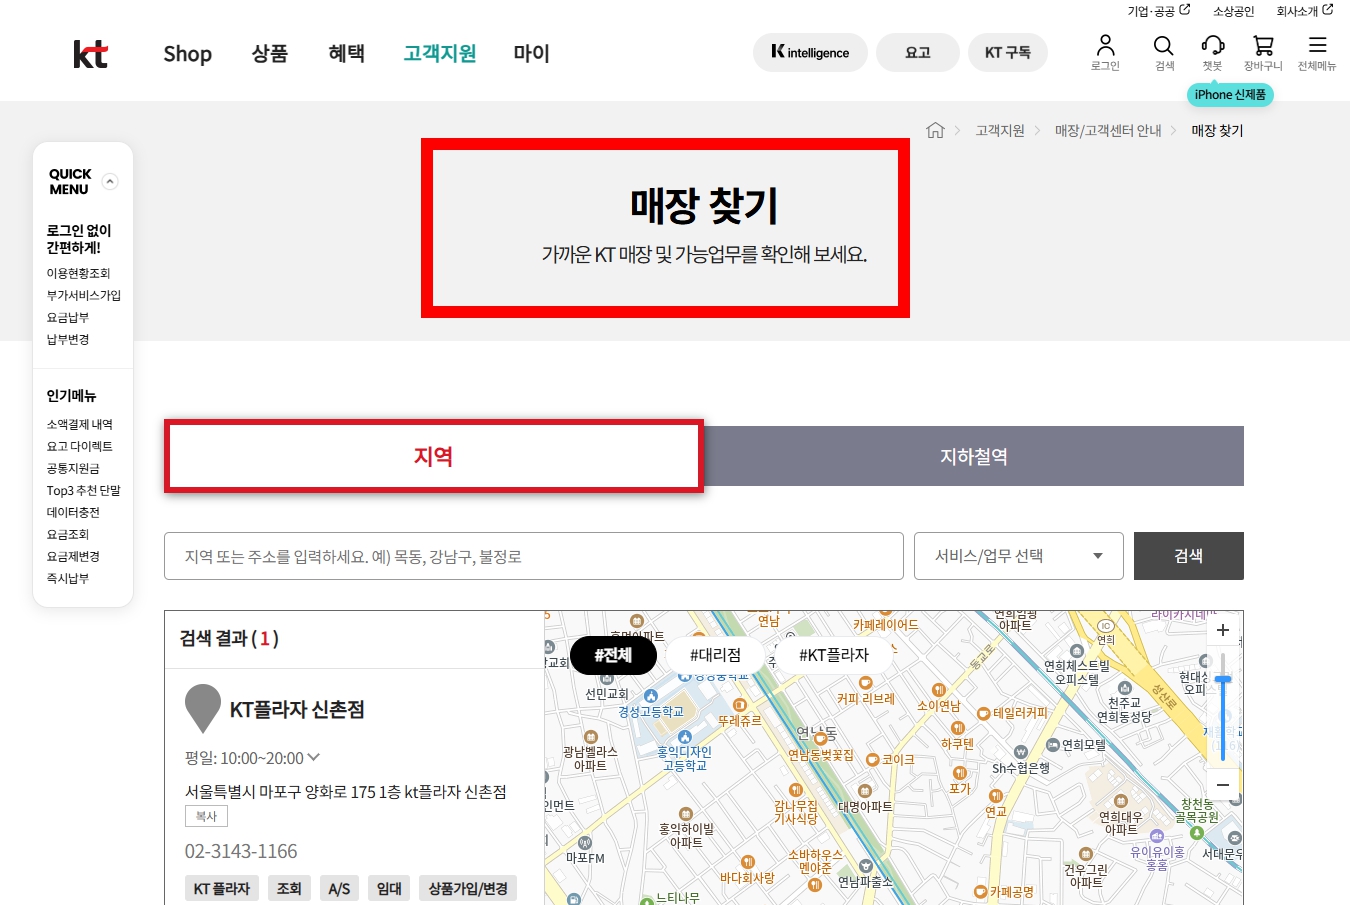Open 공통지원금 quick link

click(73, 468)
